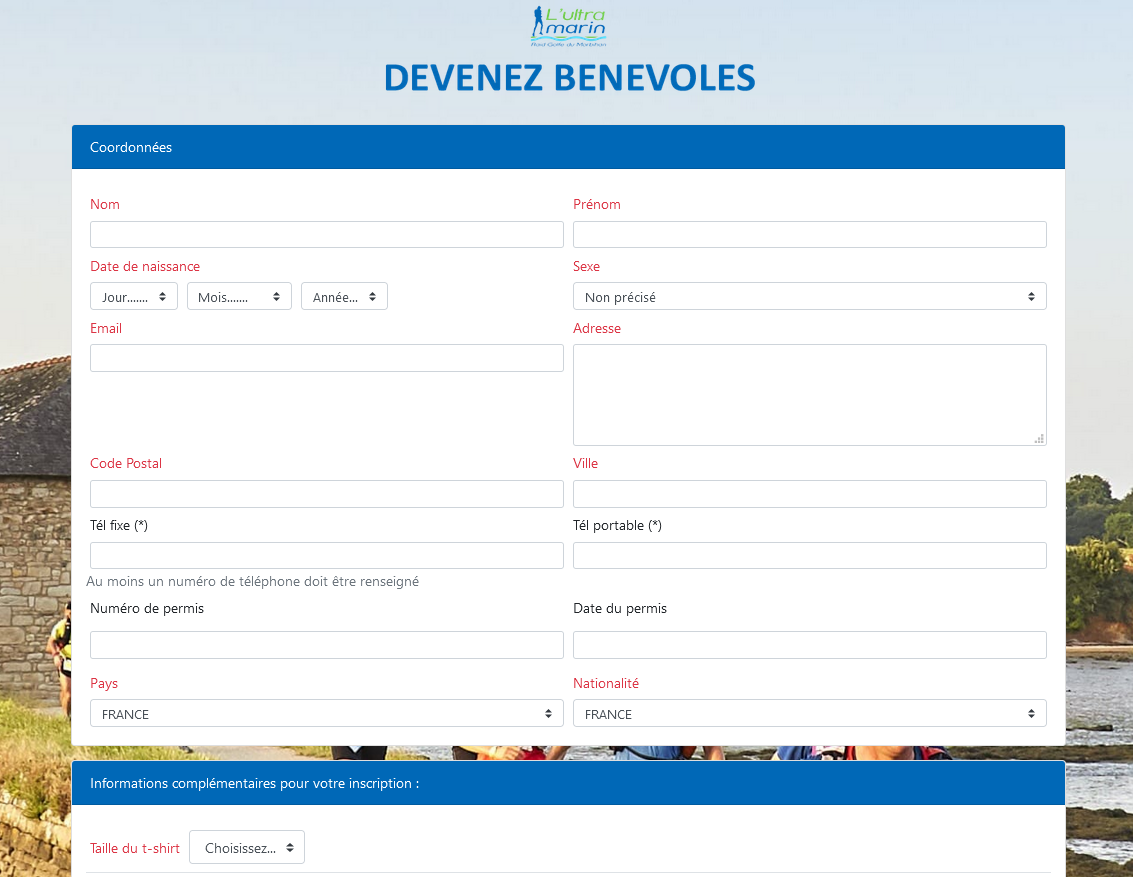Select the Numéro de permis field
1133x877 pixels.
pyautogui.click(x=326, y=644)
